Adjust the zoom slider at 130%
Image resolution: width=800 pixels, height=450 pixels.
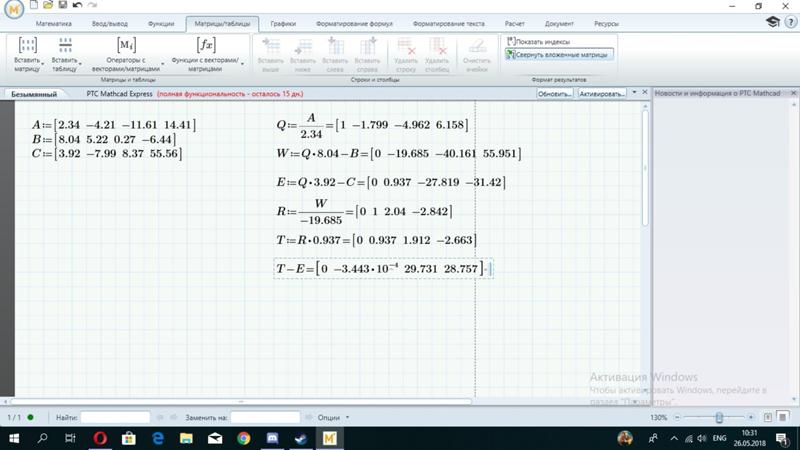718,417
